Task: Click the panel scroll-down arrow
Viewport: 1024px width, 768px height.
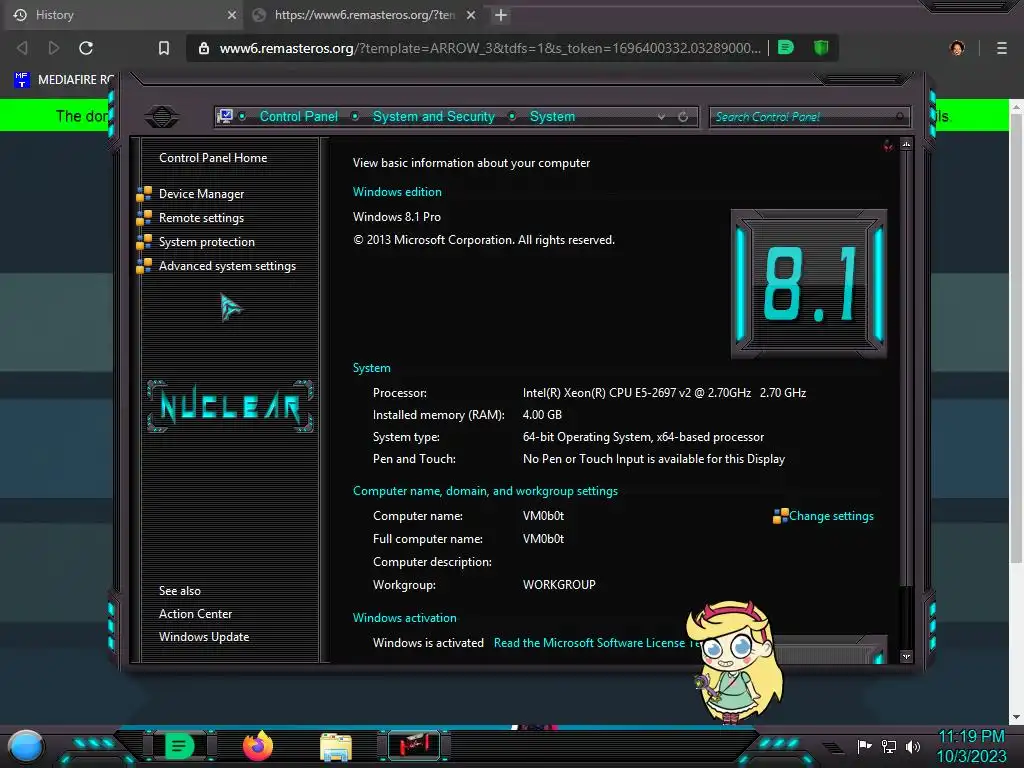Action: coord(906,656)
